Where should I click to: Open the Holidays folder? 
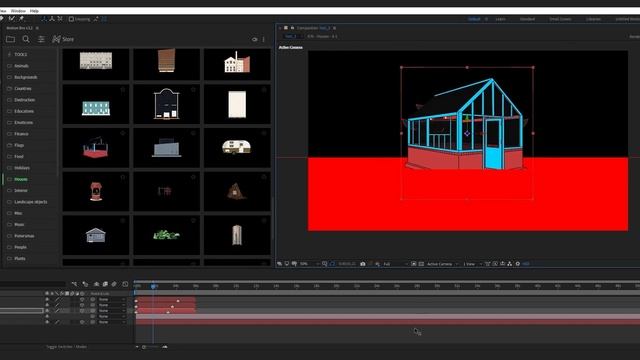(x=22, y=168)
